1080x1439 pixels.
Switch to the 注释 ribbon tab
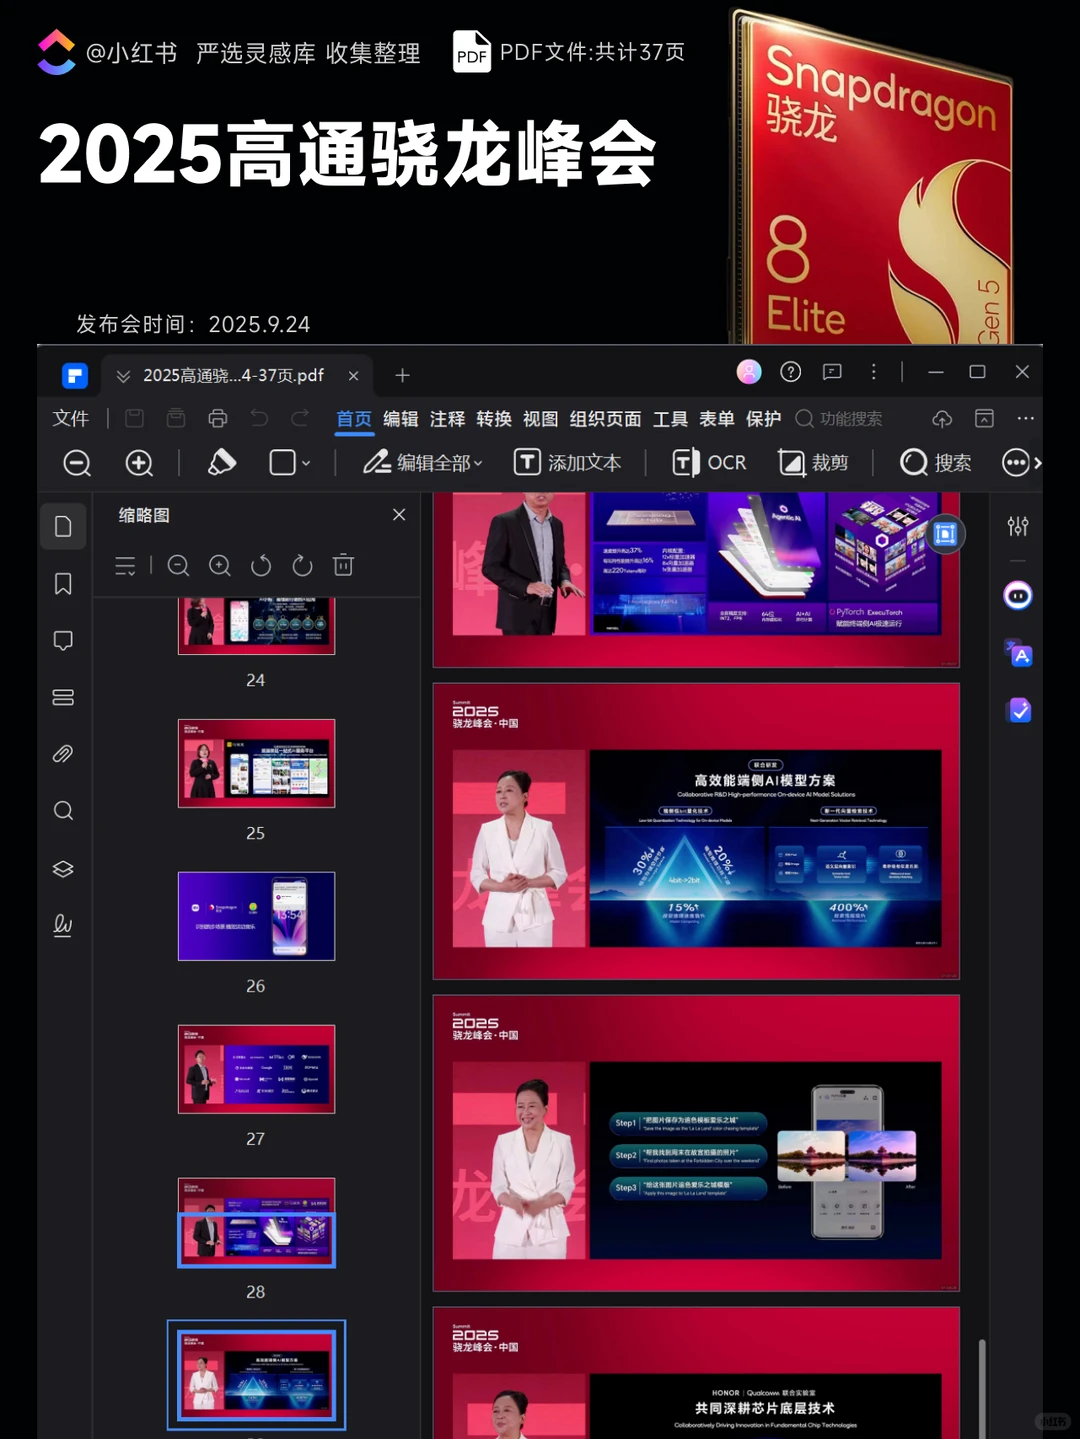[447, 419]
